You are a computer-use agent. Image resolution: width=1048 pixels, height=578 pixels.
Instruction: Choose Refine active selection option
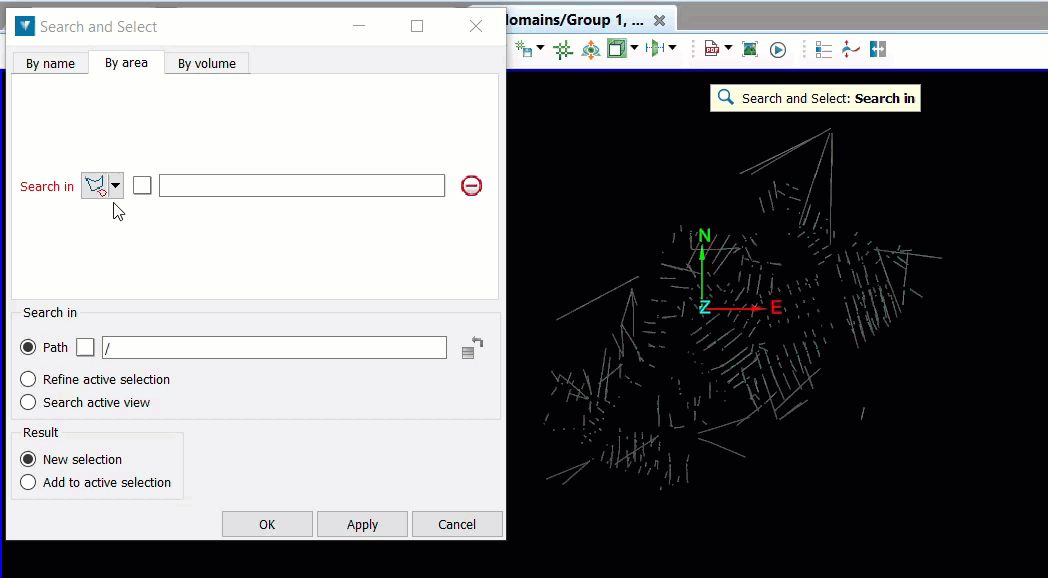[x=28, y=380]
